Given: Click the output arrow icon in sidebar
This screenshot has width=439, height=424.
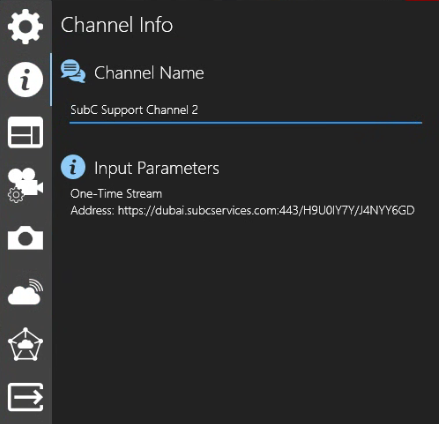Looking at the screenshot, I should [x=25, y=397].
